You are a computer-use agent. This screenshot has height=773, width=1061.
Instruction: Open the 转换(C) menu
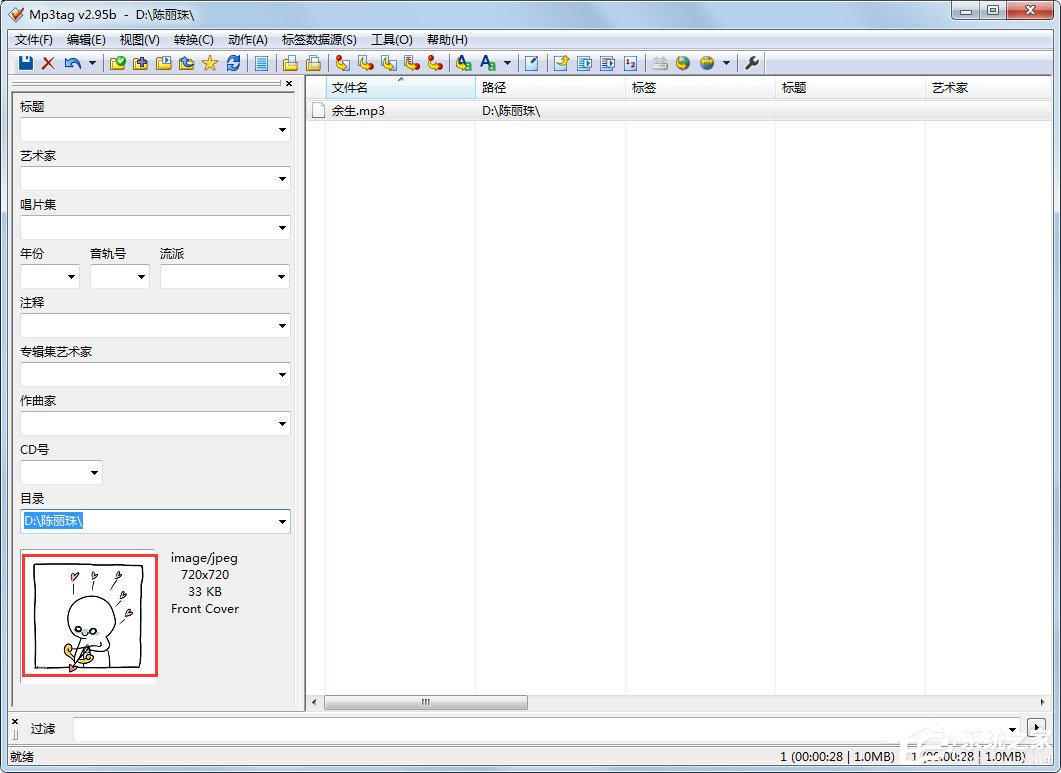(x=194, y=40)
